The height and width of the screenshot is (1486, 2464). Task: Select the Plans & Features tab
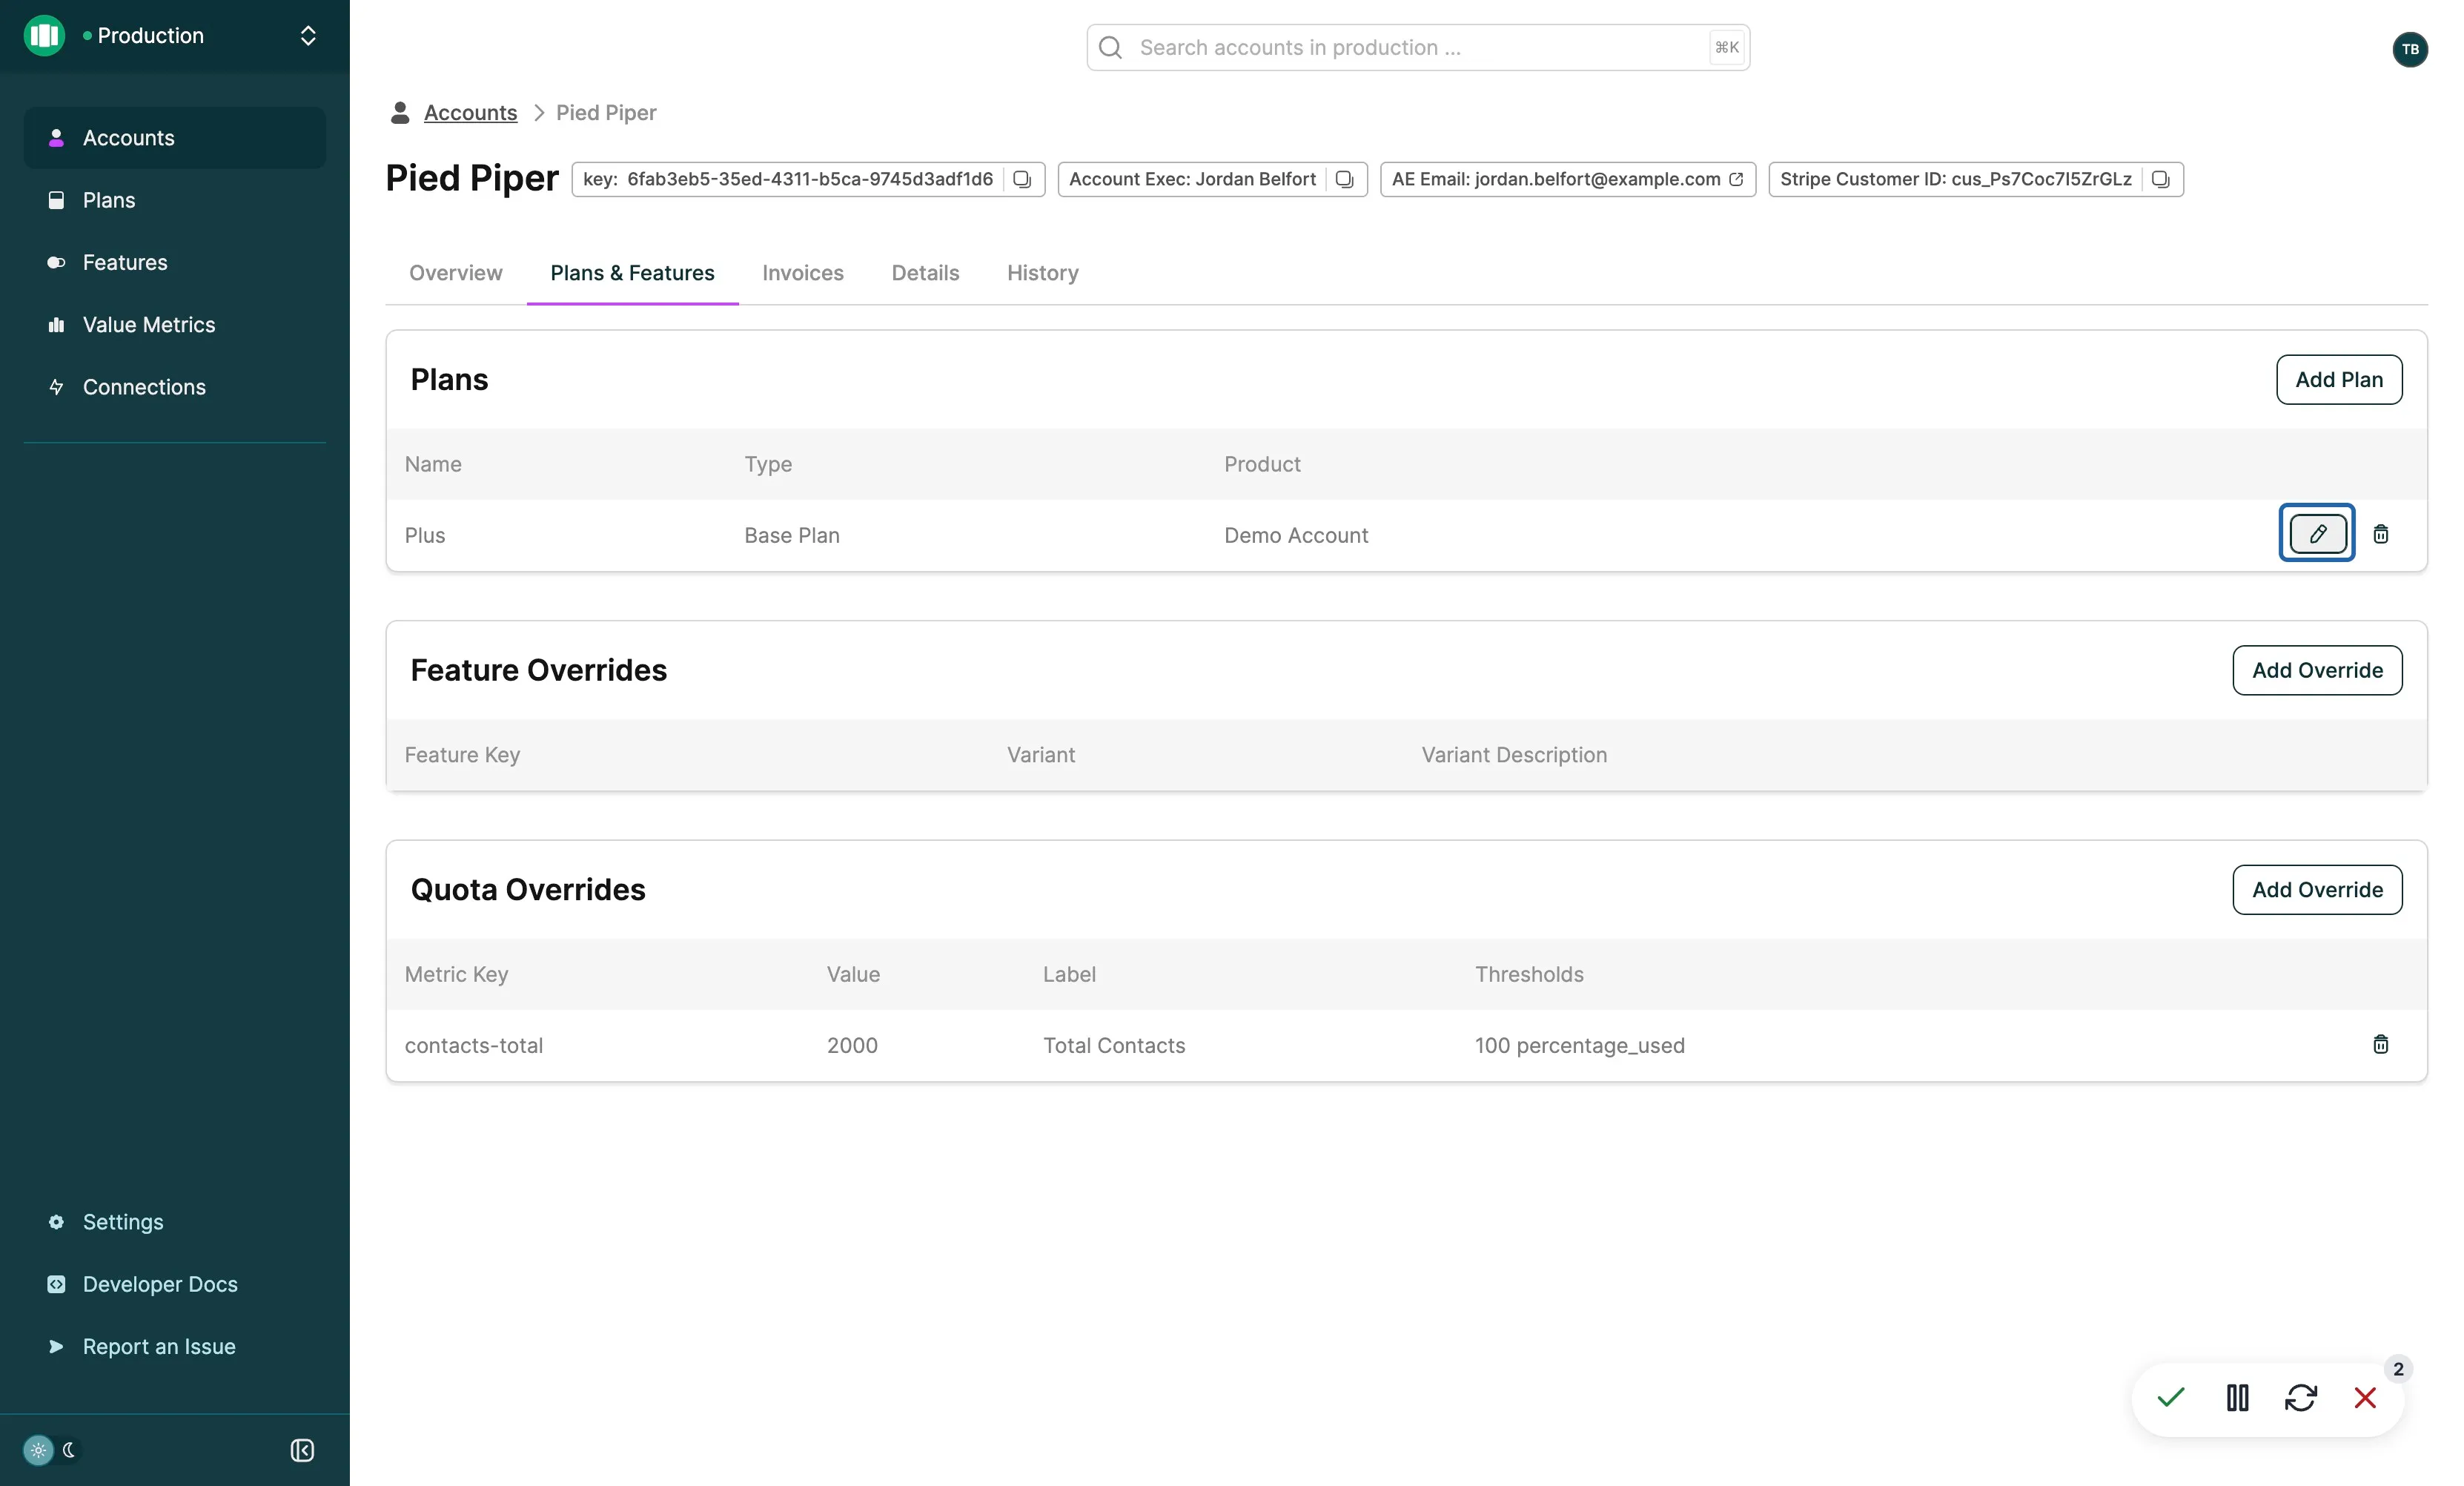pyautogui.click(x=633, y=273)
